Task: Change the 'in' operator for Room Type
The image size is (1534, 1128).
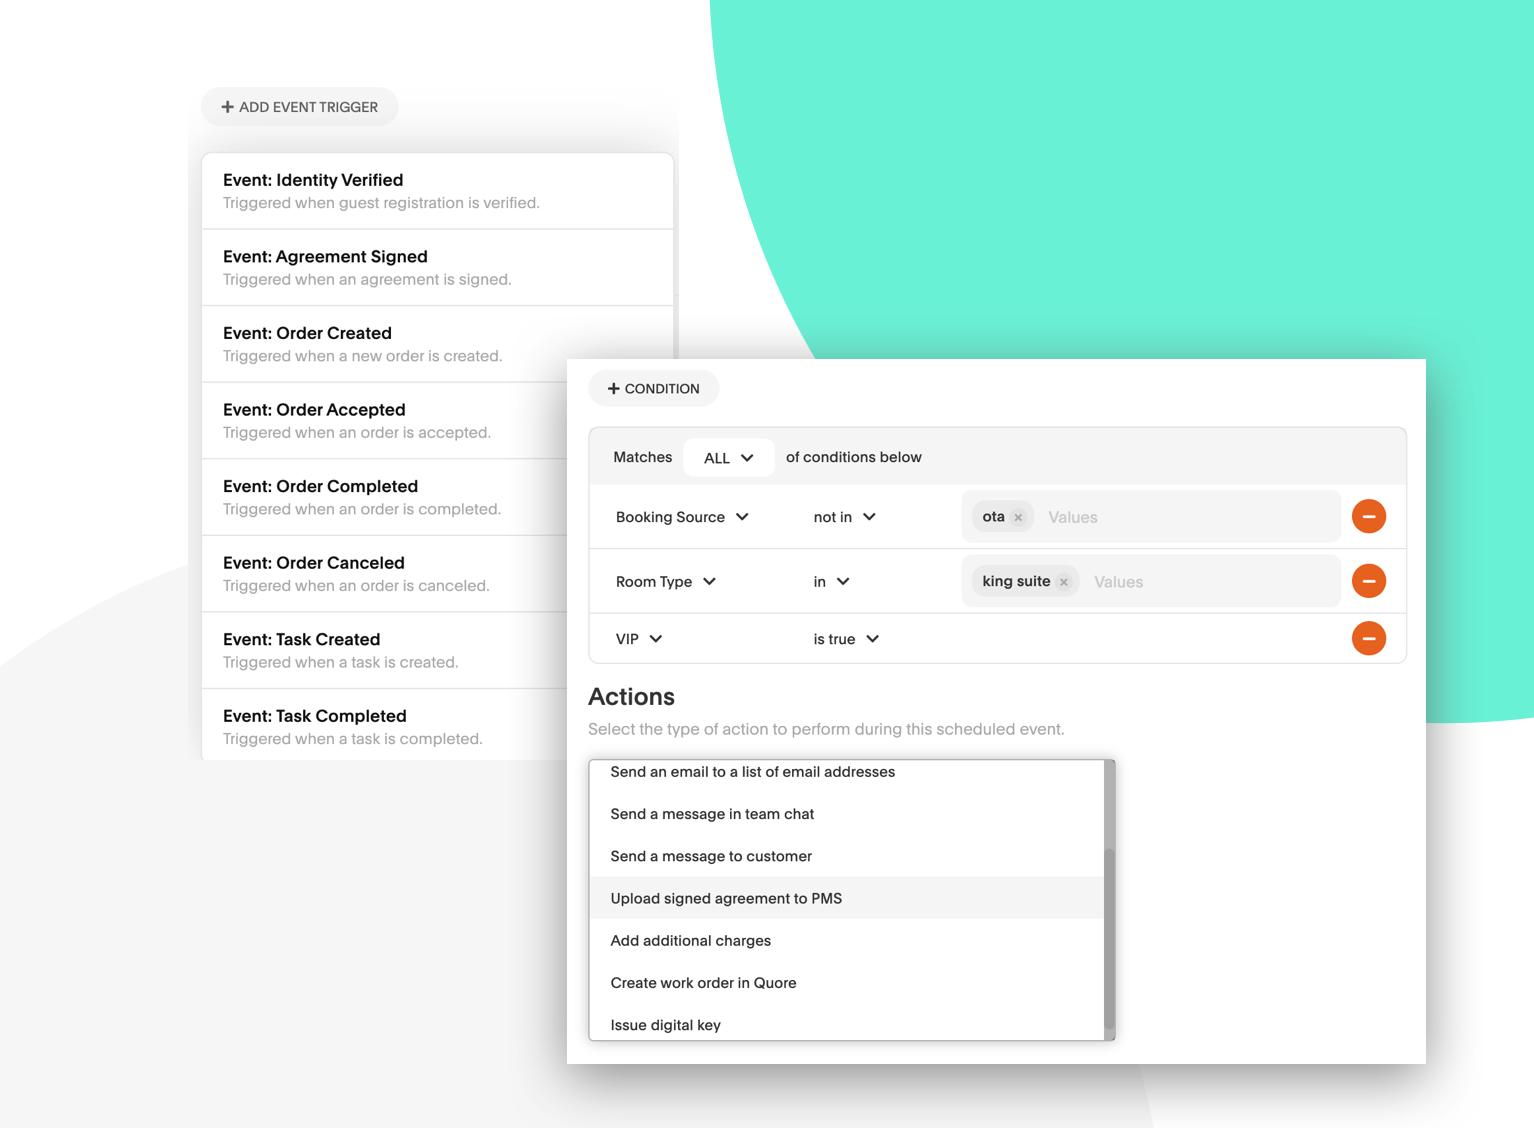Action: pyautogui.click(x=831, y=582)
